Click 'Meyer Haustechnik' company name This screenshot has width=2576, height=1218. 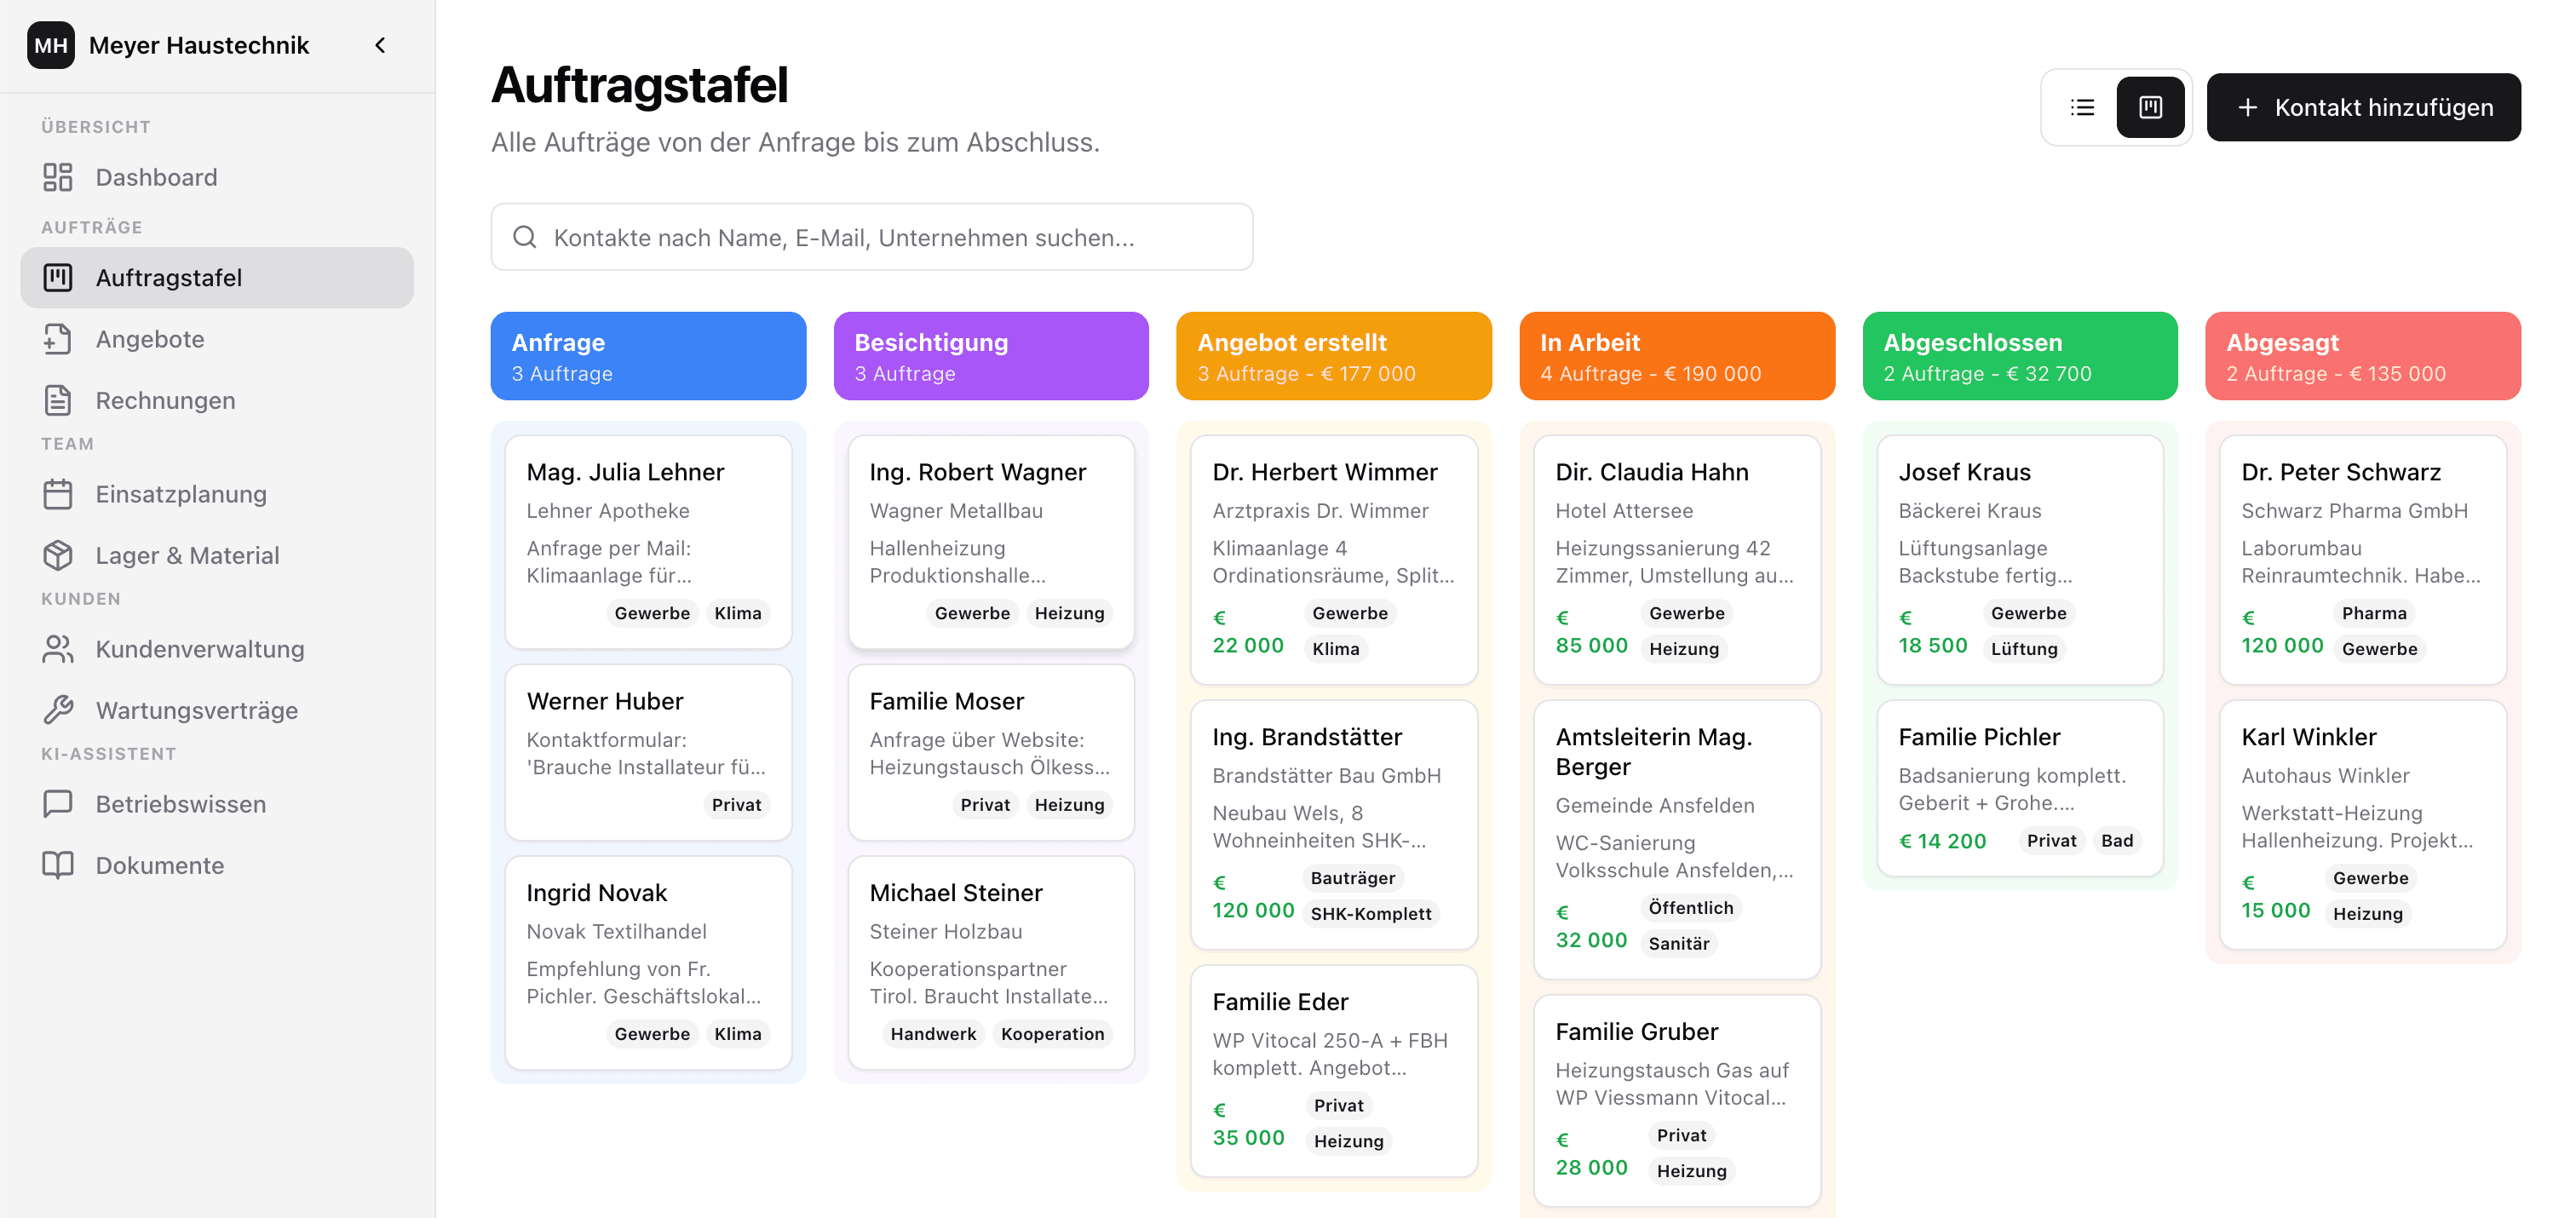199,45
